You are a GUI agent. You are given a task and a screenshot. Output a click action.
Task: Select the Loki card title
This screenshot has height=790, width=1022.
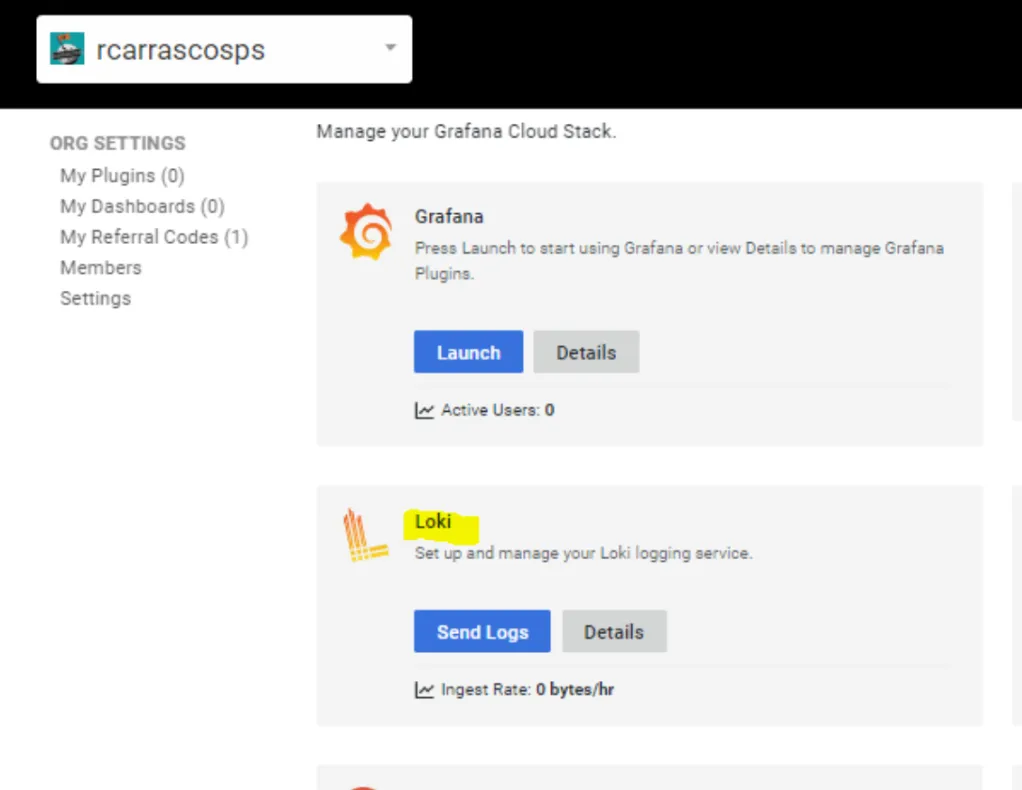tap(433, 521)
